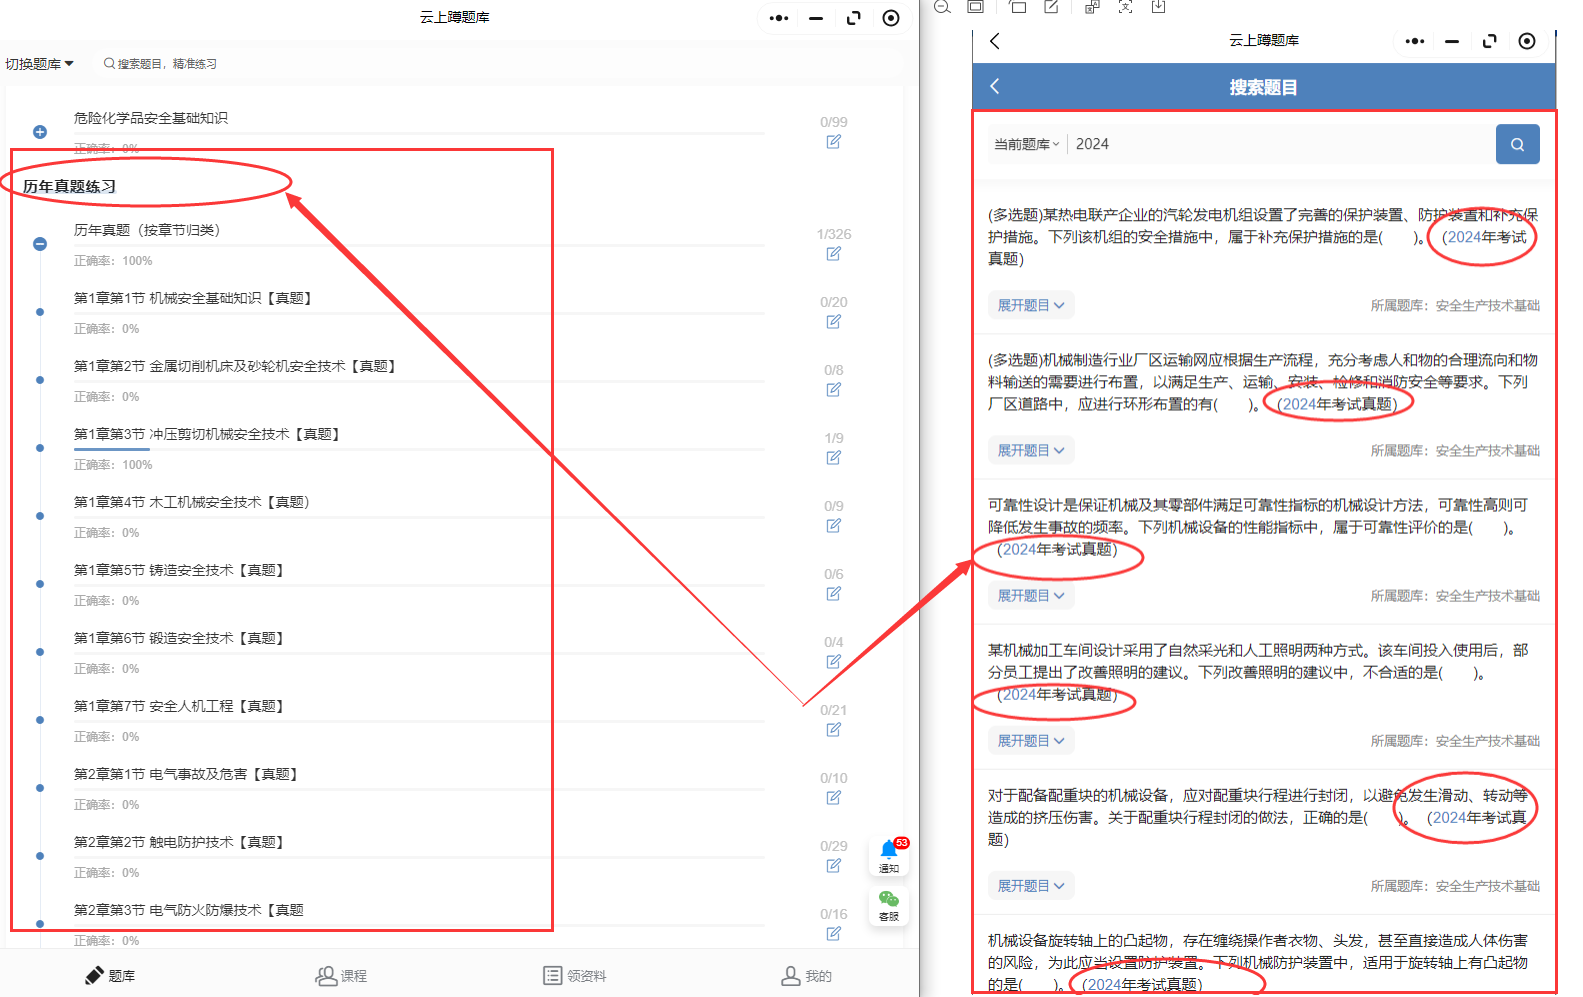Start practice icon for 第1章第7节 安全人机工程
Screen dimensions: 1583x997
(833, 730)
